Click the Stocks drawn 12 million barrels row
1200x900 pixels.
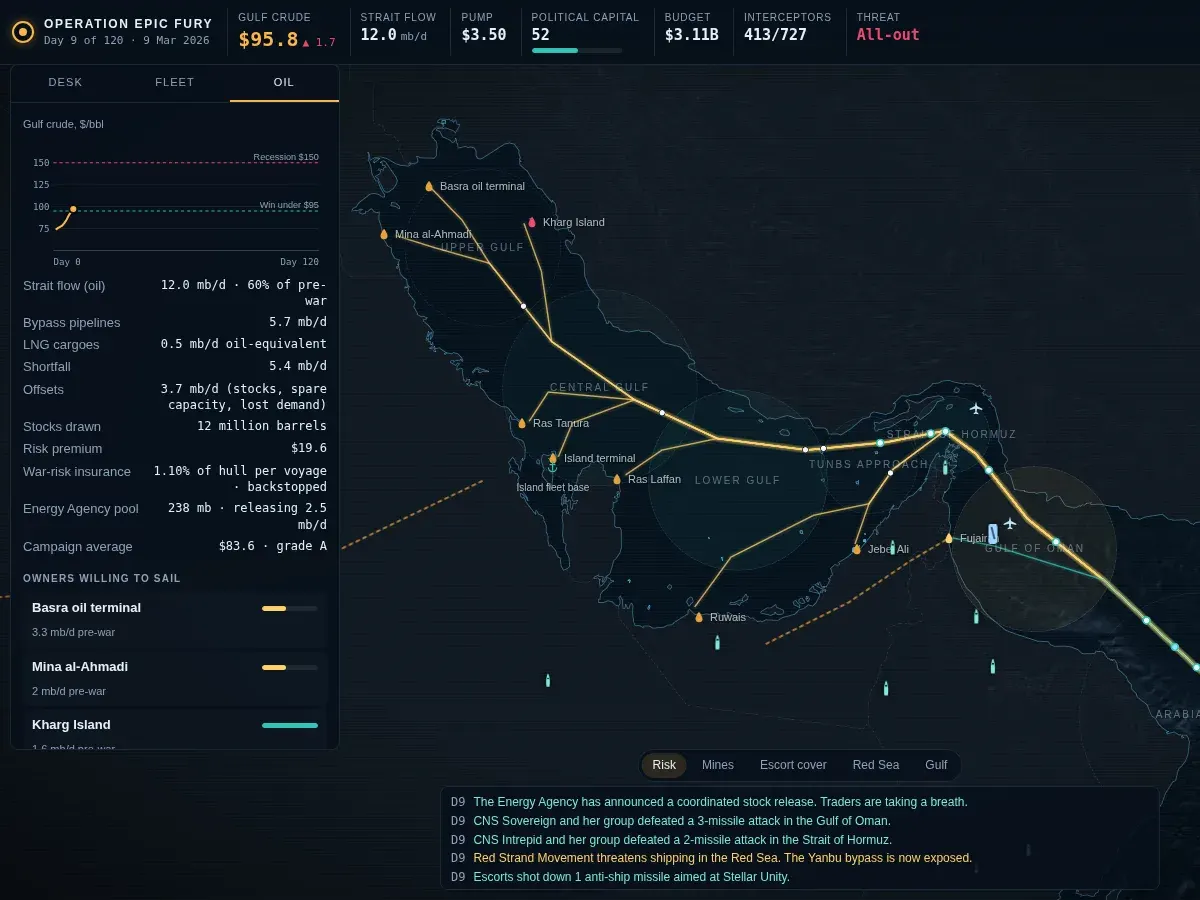[x=175, y=427]
